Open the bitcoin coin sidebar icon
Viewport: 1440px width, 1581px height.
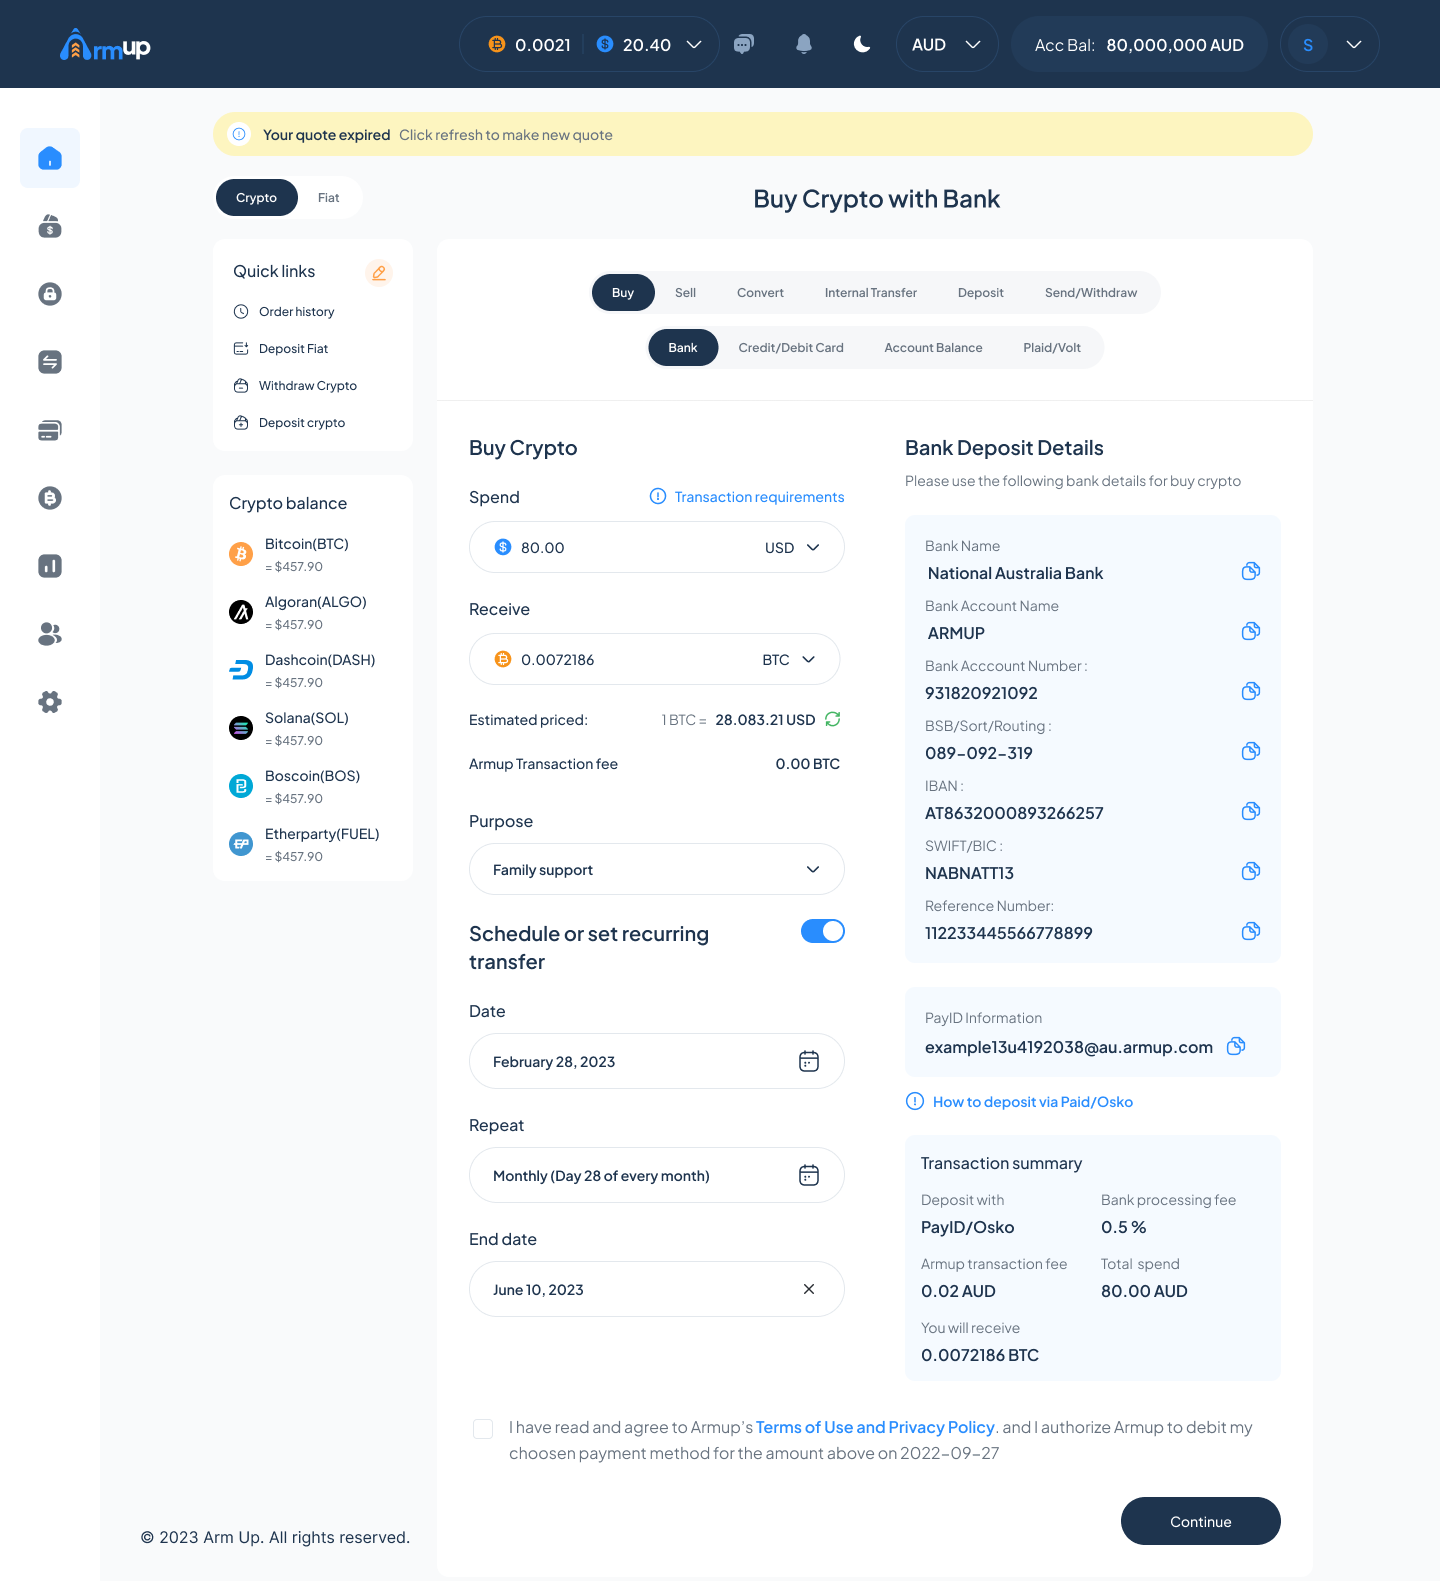point(50,498)
